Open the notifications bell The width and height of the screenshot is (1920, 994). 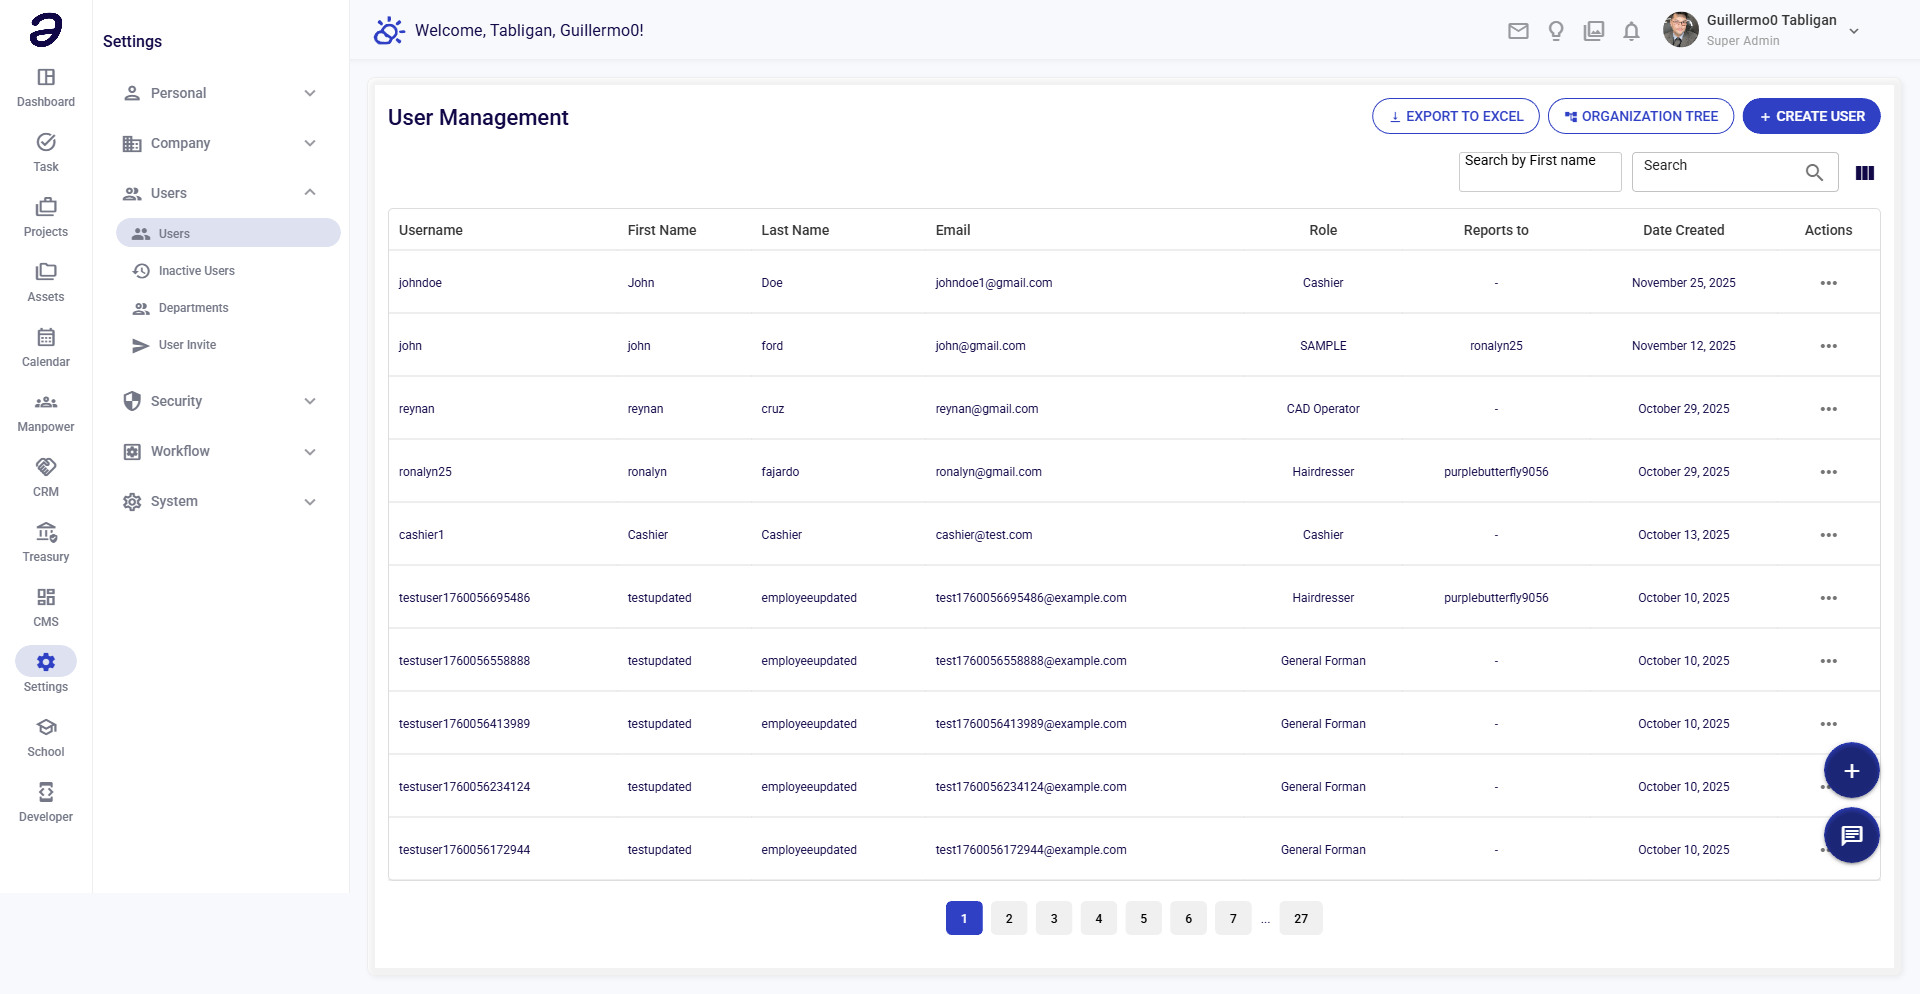pos(1631,31)
